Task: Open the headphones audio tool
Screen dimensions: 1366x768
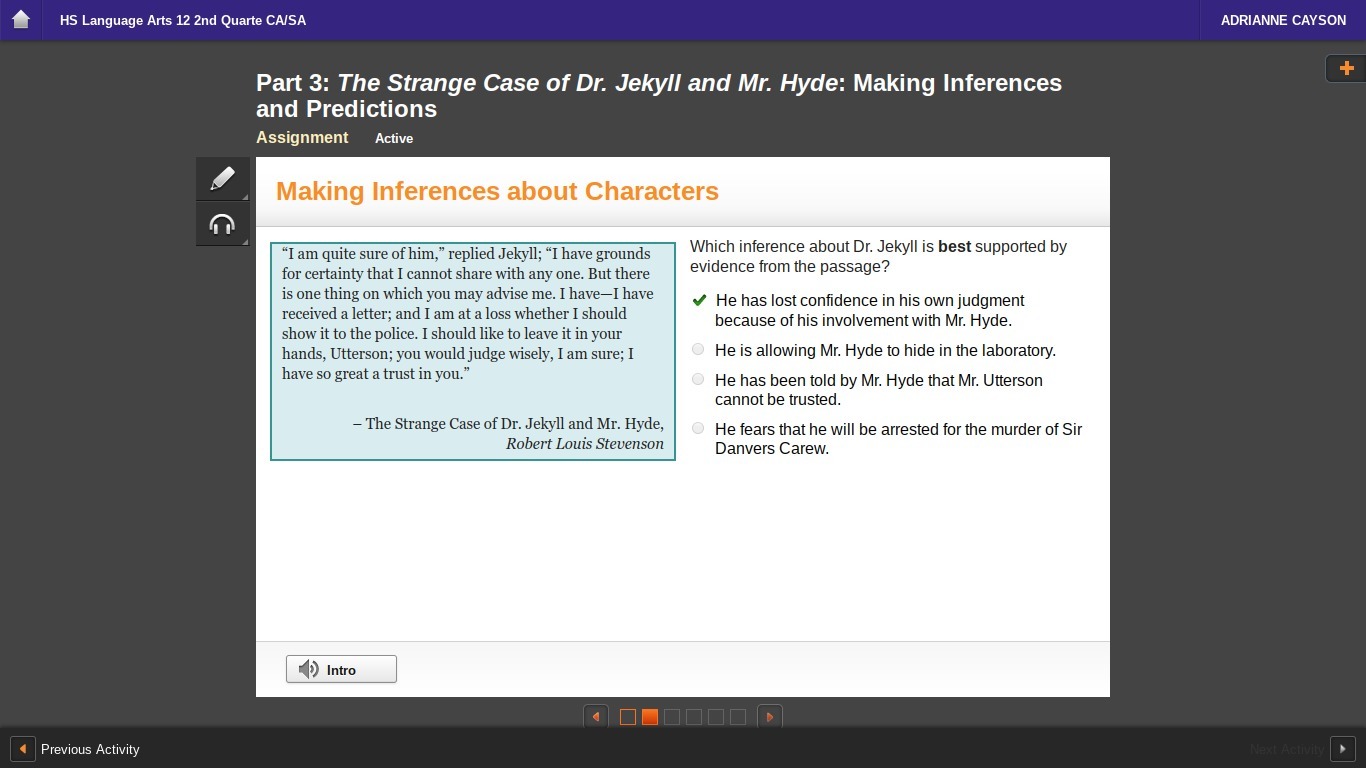Action: click(x=222, y=225)
